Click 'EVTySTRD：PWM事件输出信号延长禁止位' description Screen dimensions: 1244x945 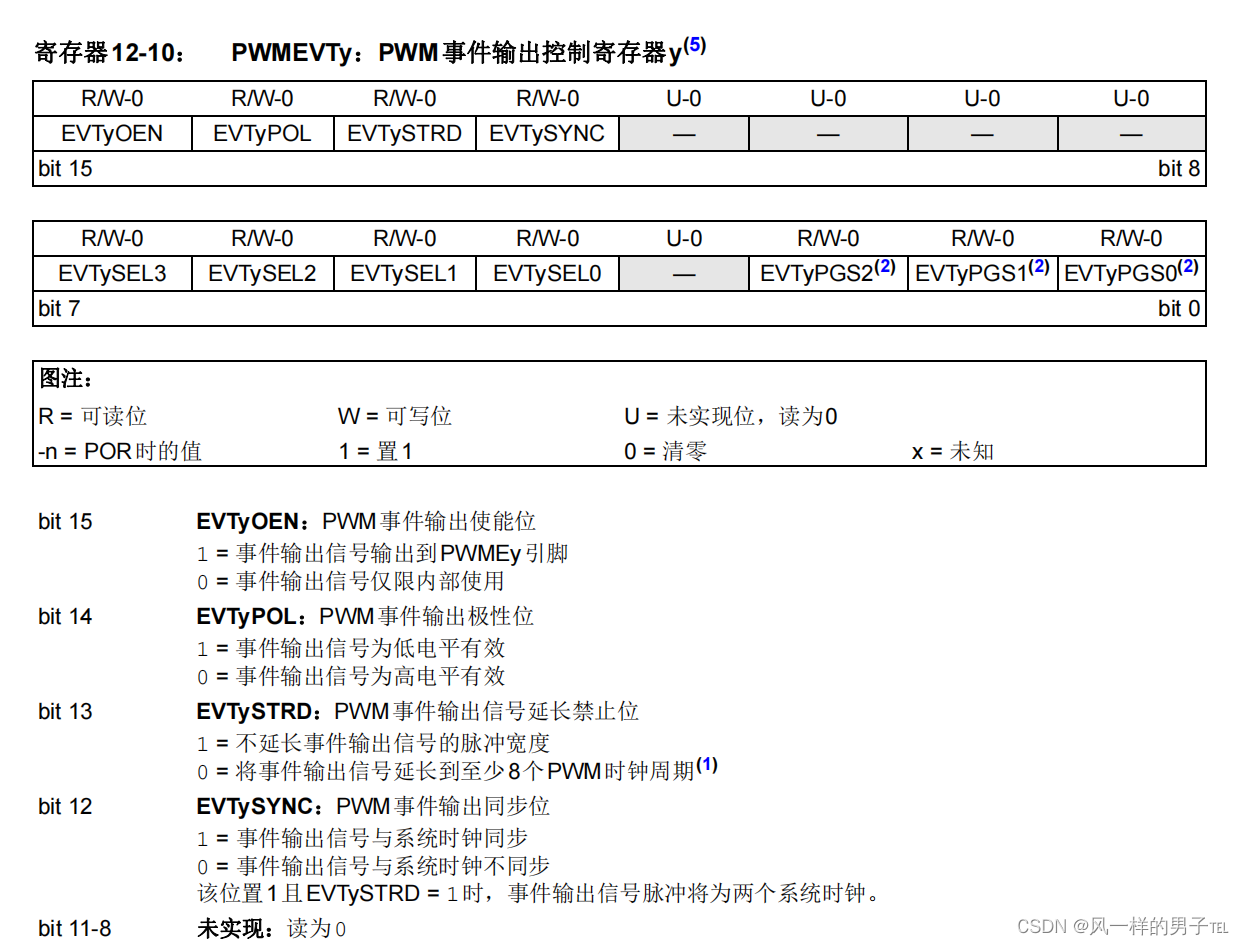pyautogui.click(x=418, y=712)
